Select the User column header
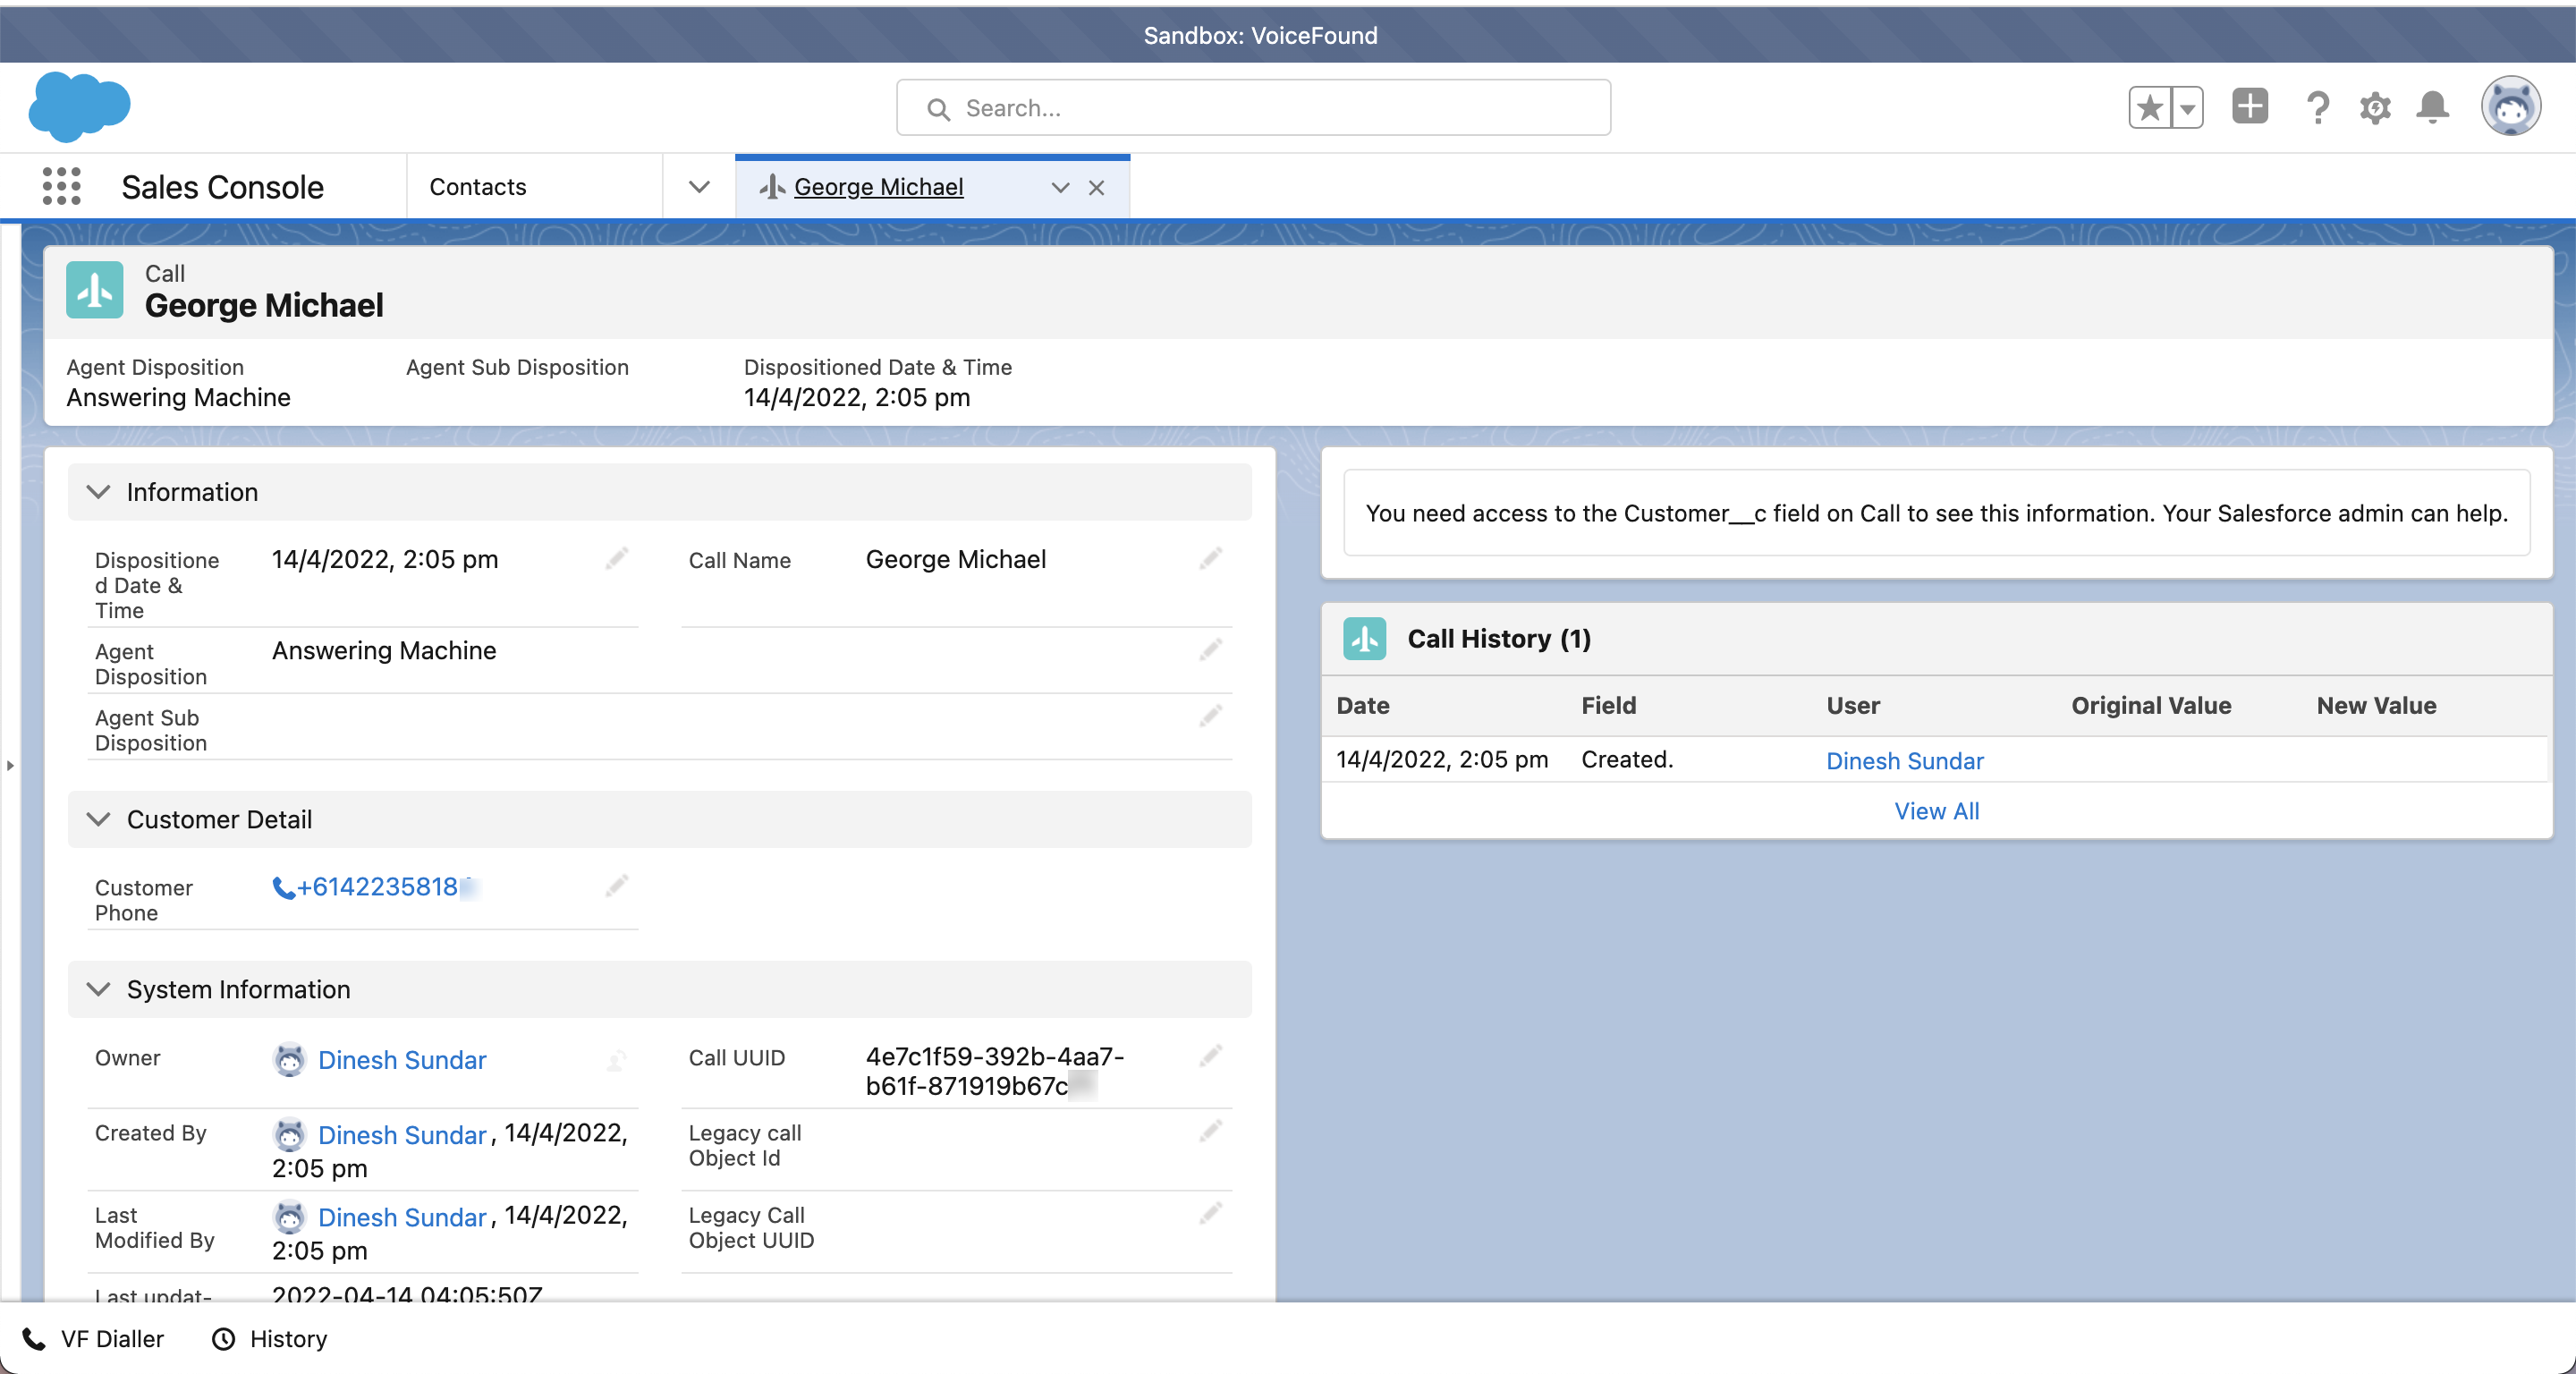Image resolution: width=2576 pixels, height=1374 pixels. pos(1853,705)
